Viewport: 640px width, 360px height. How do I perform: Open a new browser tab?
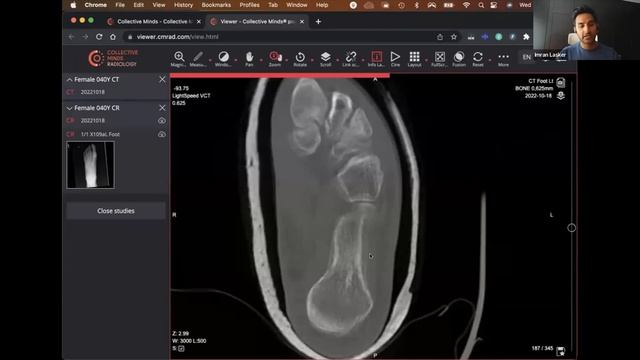pyautogui.click(x=318, y=22)
